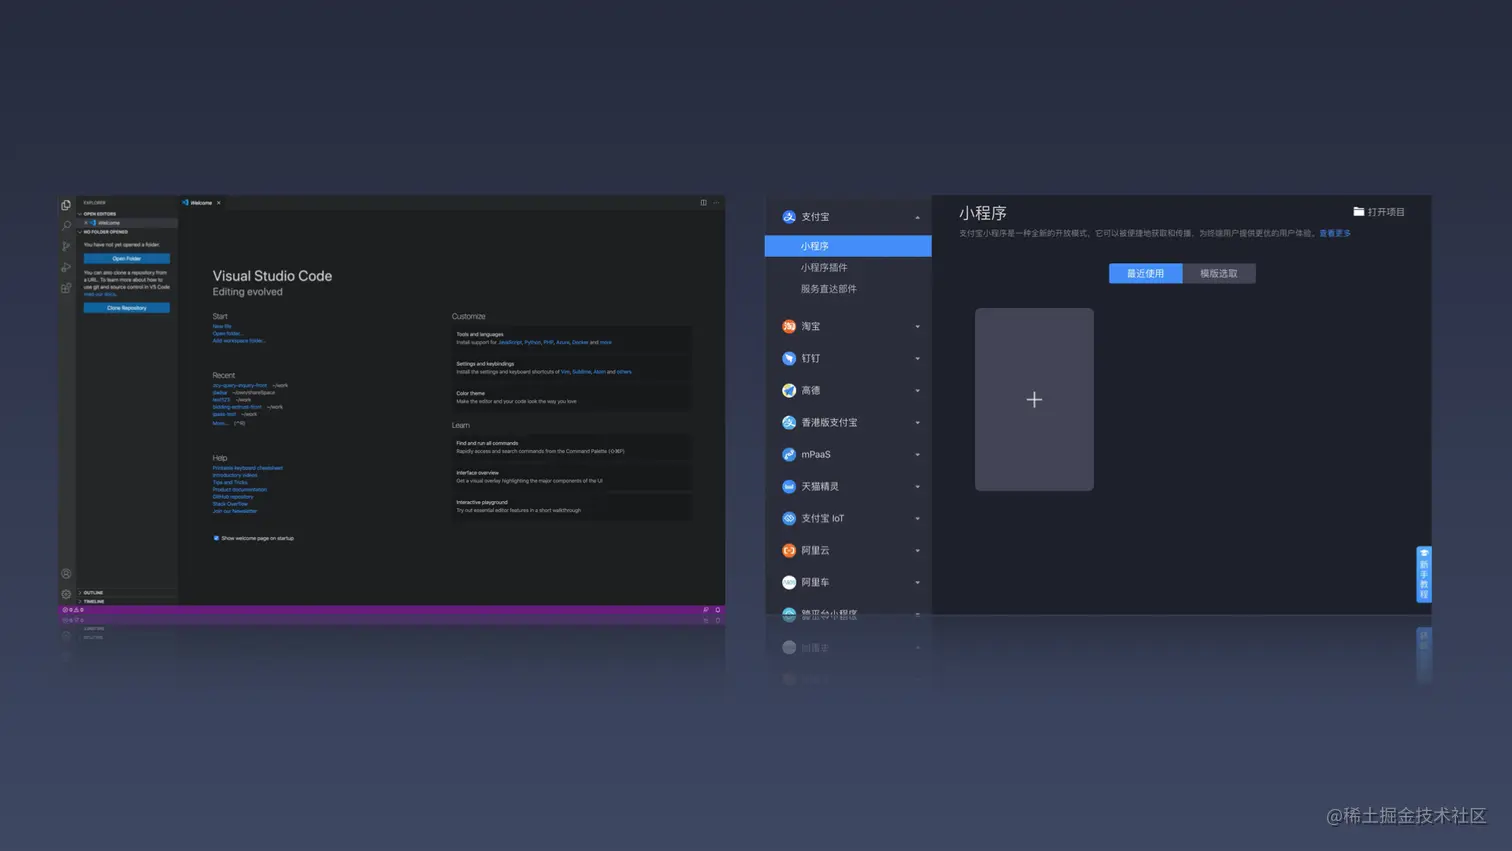This screenshot has width=1512, height=851.
Task: Click the plus card to create project
Action: (1034, 399)
